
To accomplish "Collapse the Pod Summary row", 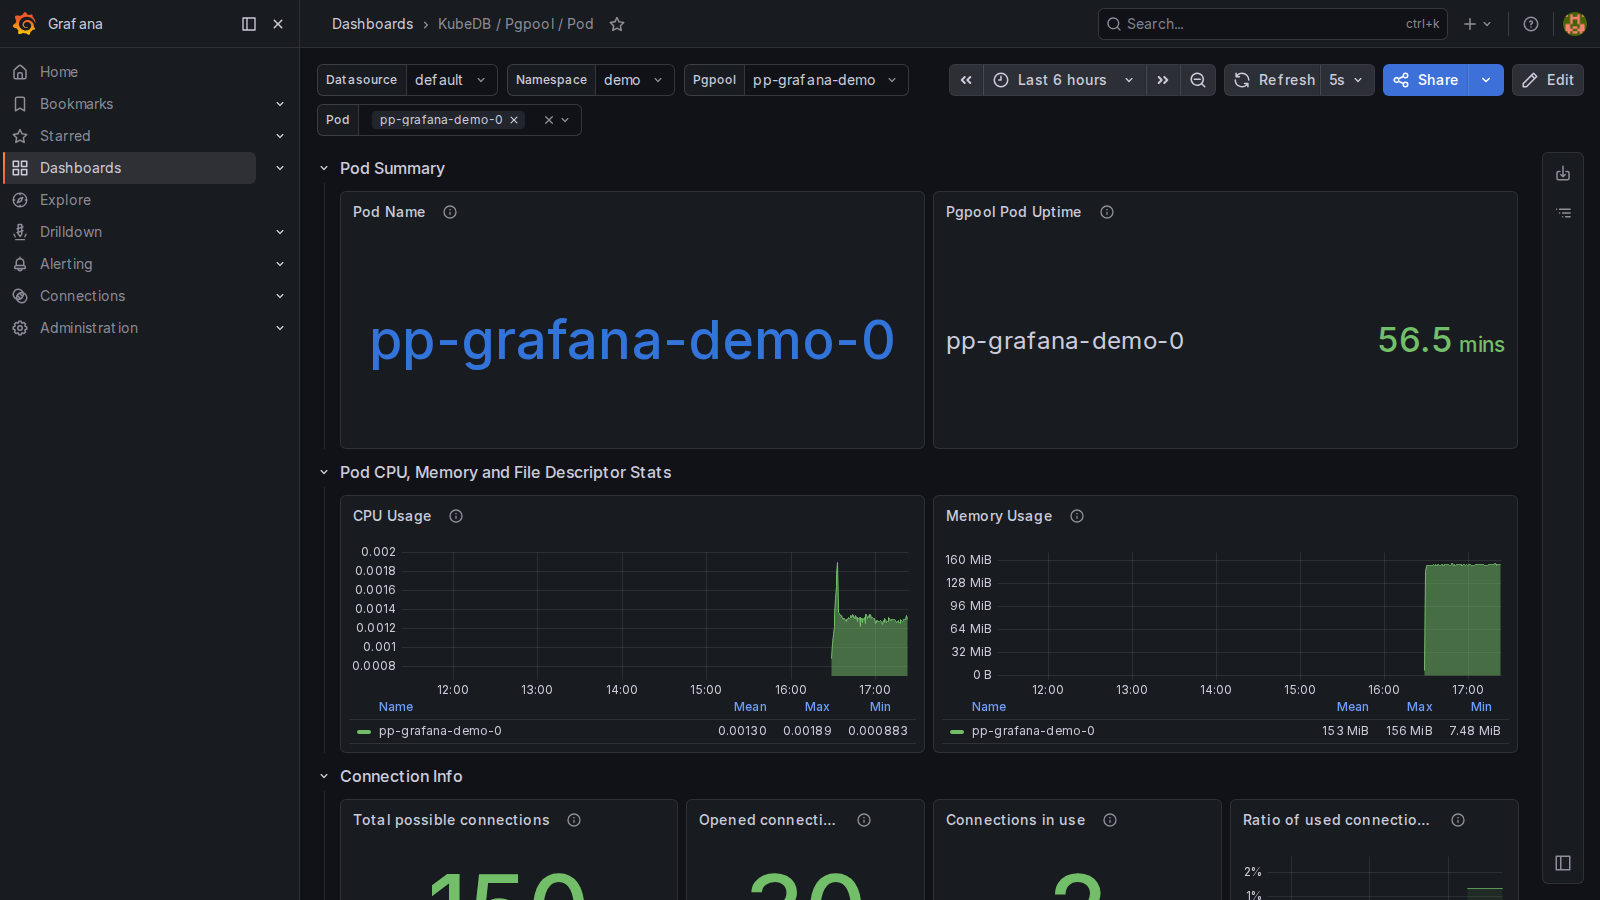I will pos(324,168).
